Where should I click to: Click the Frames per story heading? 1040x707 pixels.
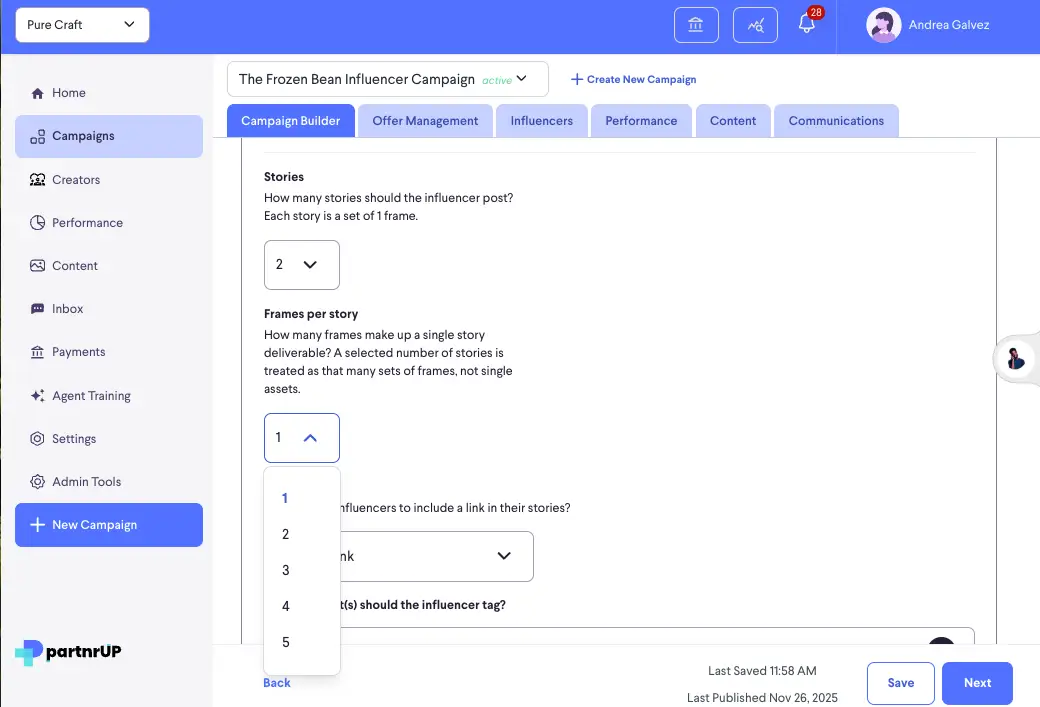(x=311, y=314)
